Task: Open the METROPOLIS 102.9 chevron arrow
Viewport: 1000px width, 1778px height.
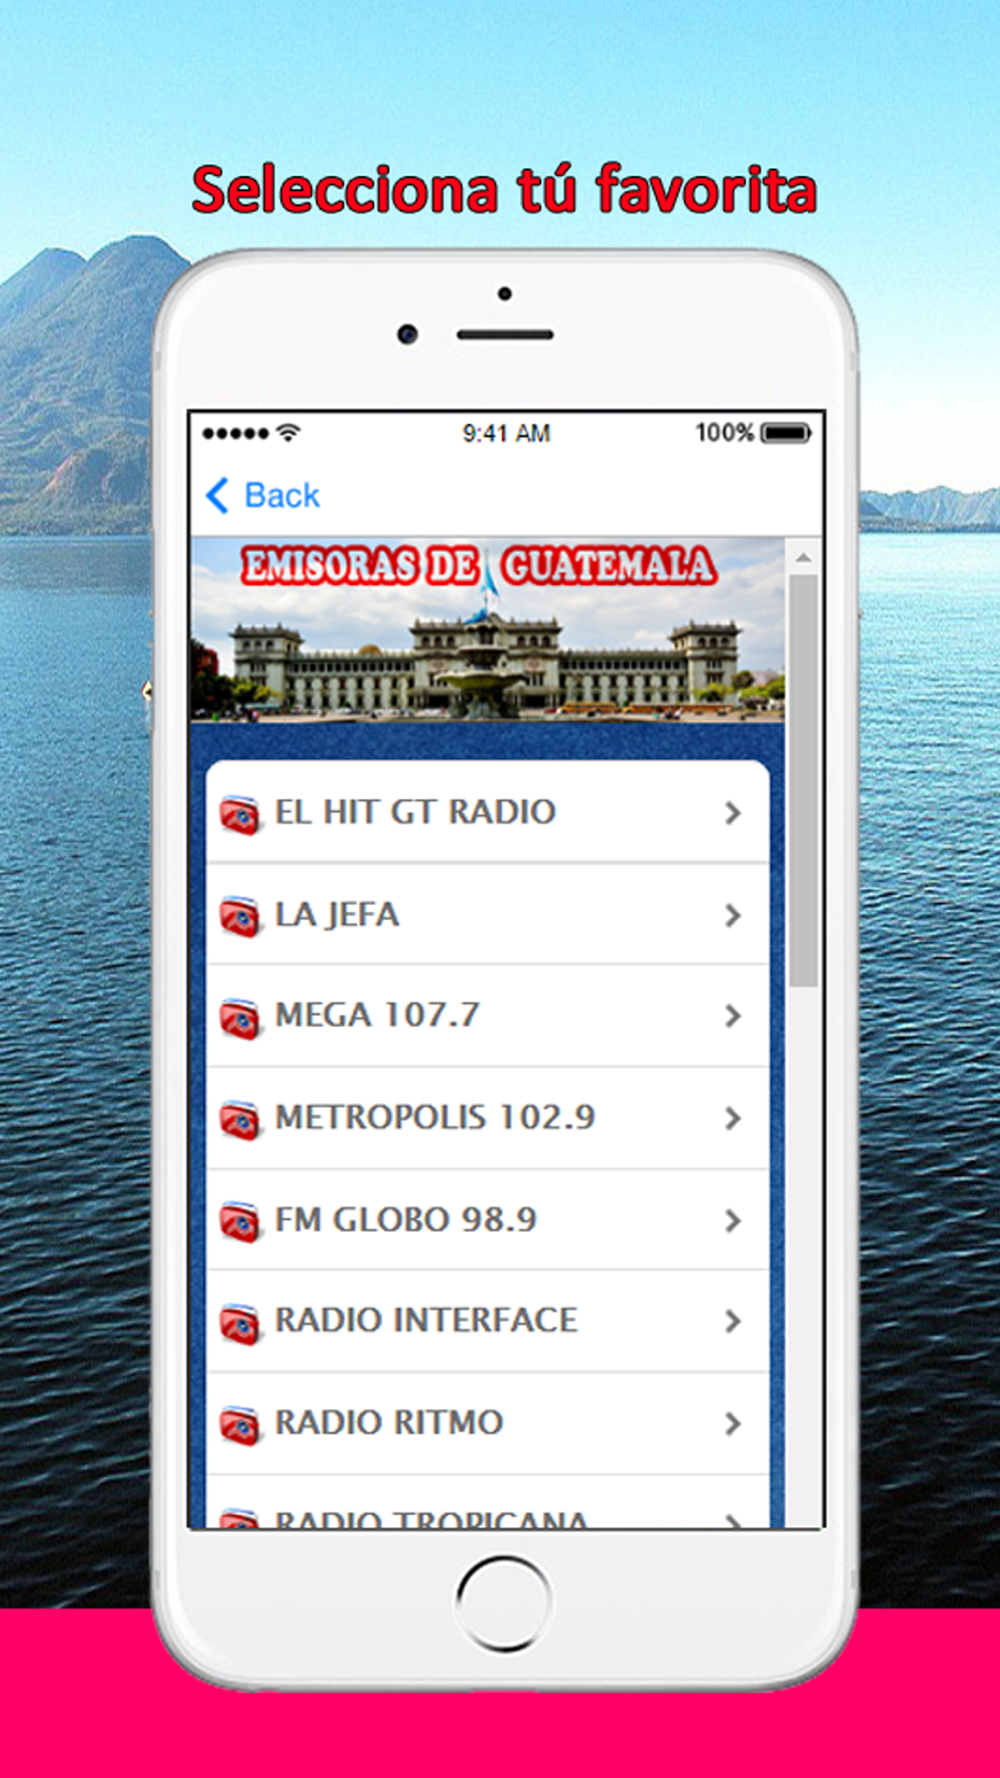Action: click(x=733, y=1118)
